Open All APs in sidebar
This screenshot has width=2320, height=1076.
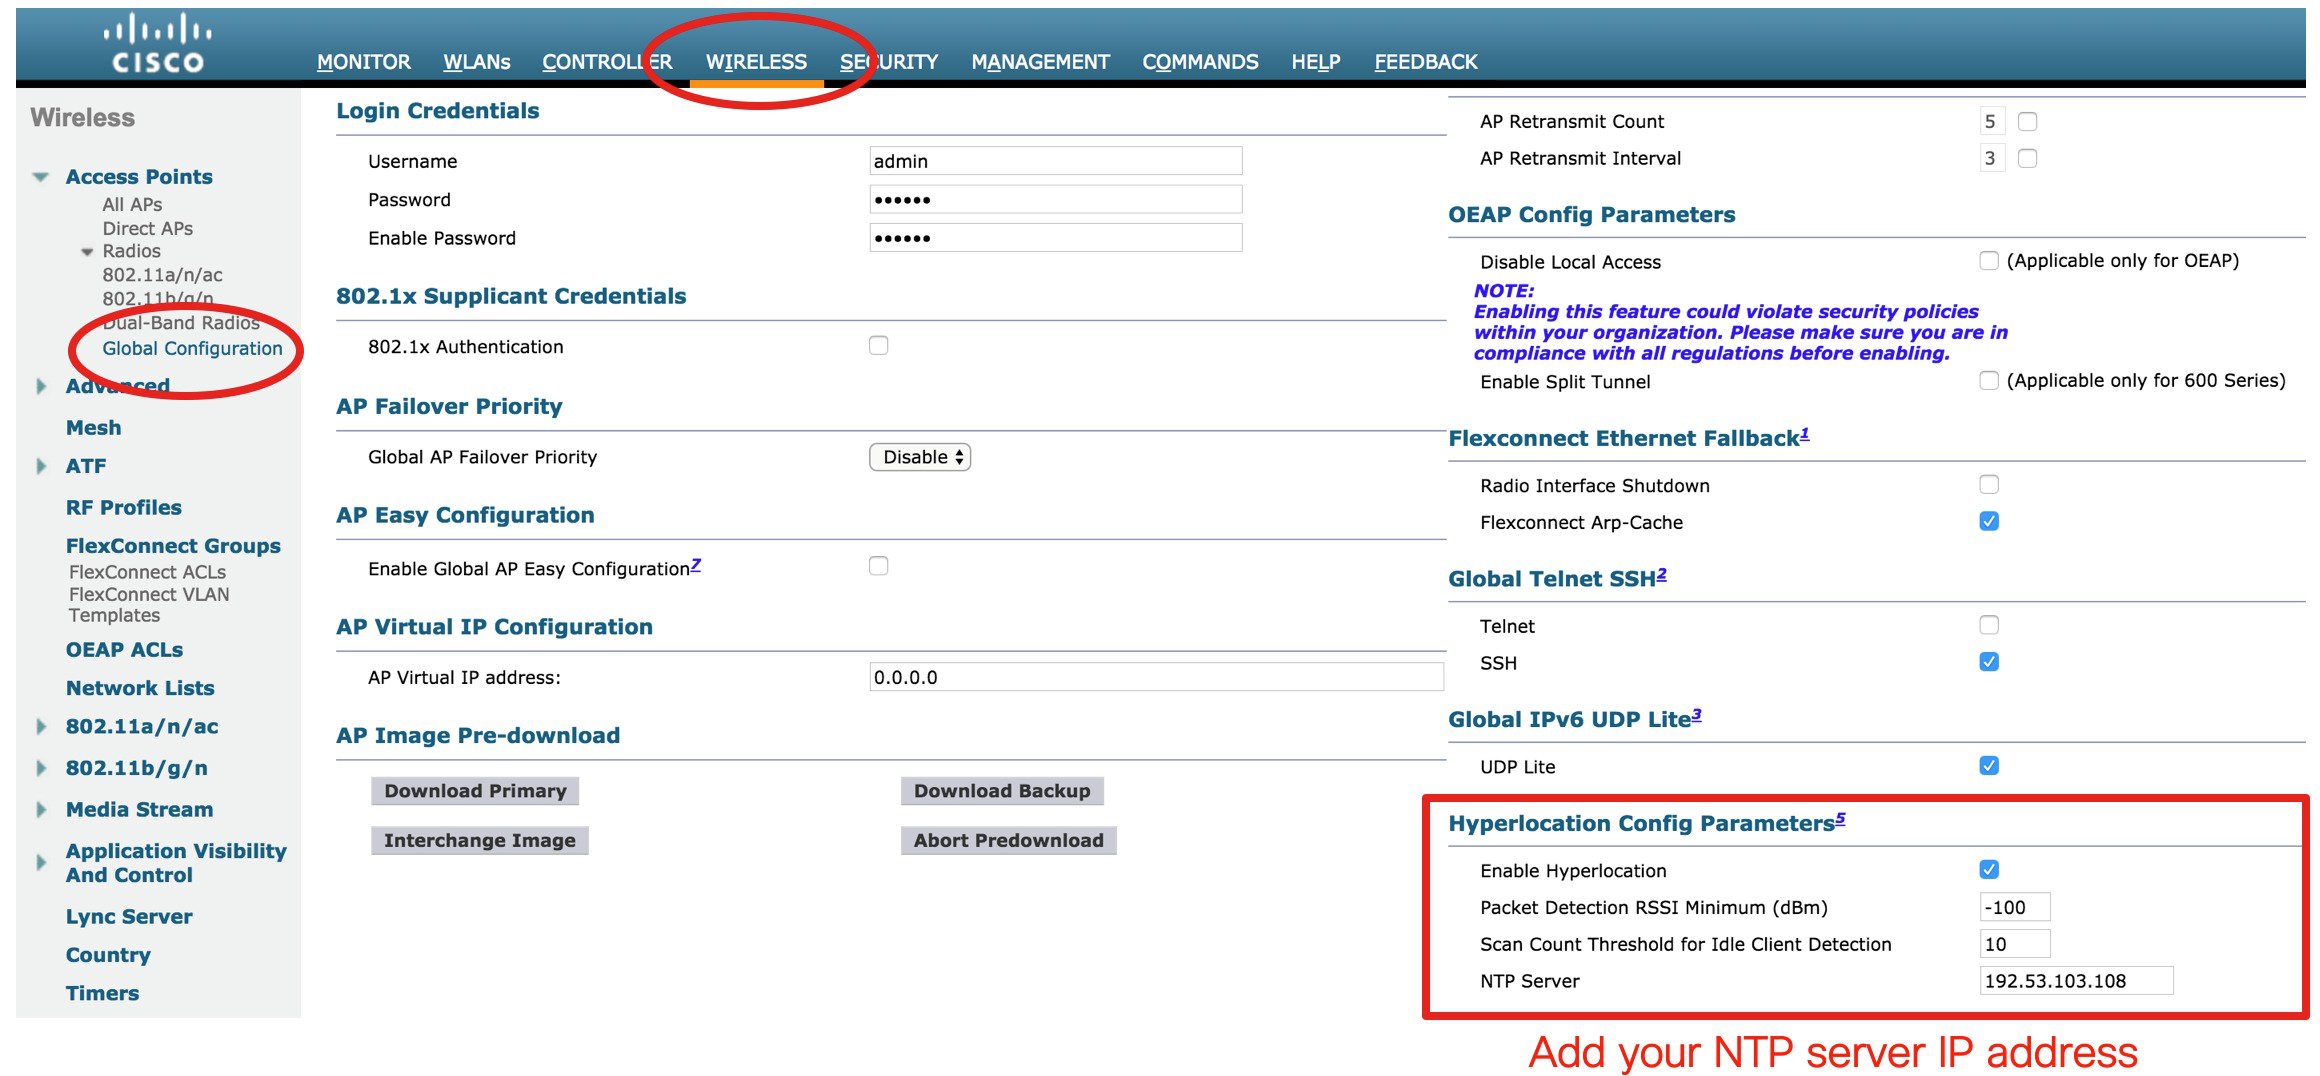[132, 204]
